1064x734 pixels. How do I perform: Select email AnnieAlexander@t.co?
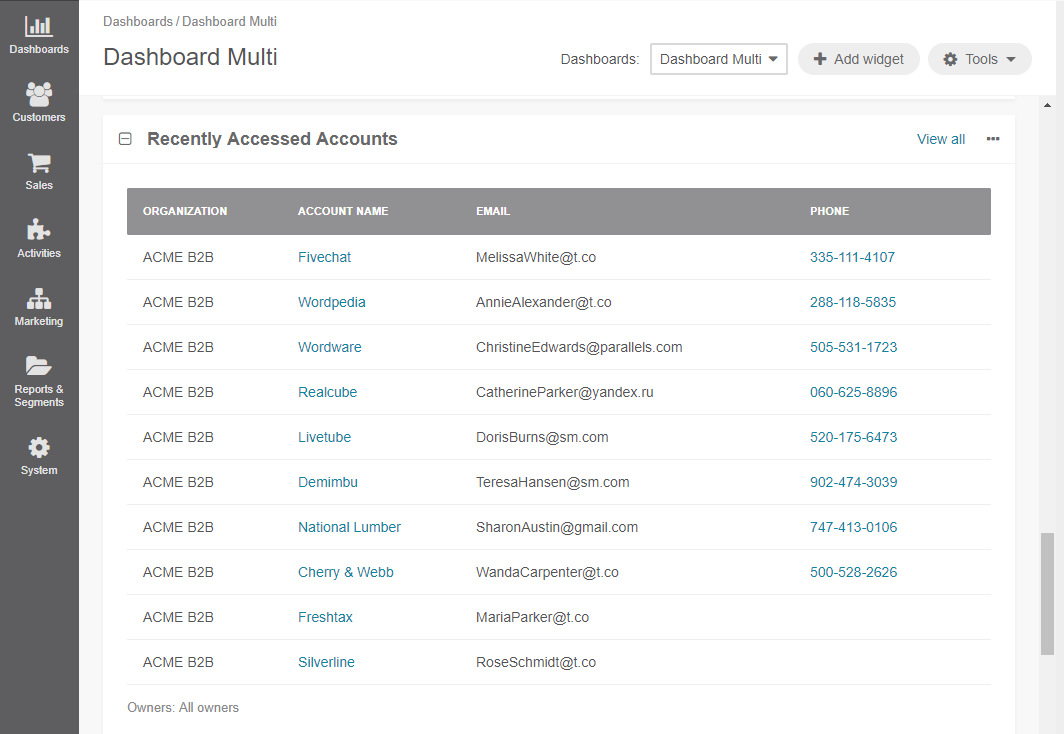(544, 302)
